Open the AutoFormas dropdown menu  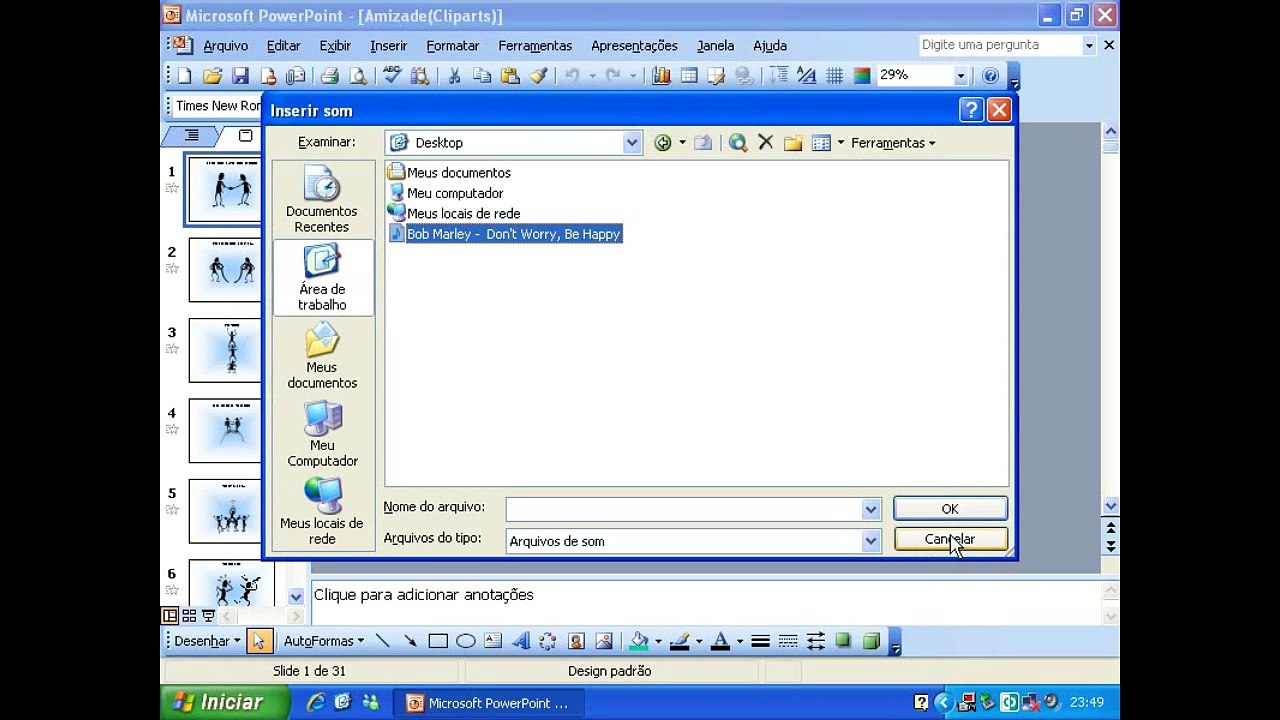[324, 641]
